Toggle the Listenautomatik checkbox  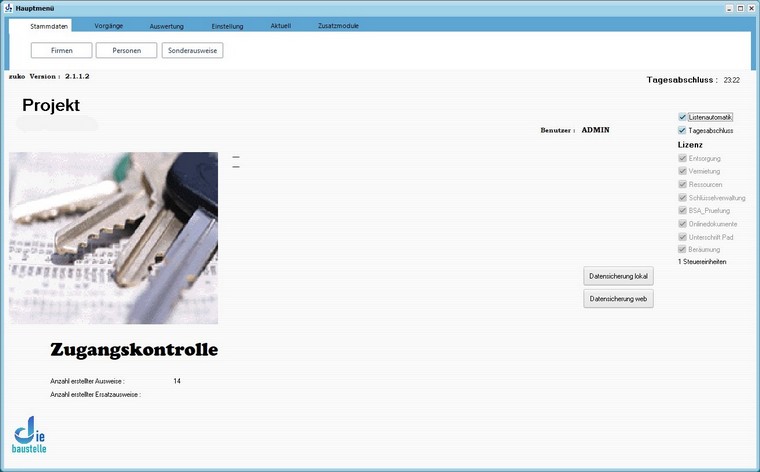click(x=682, y=117)
